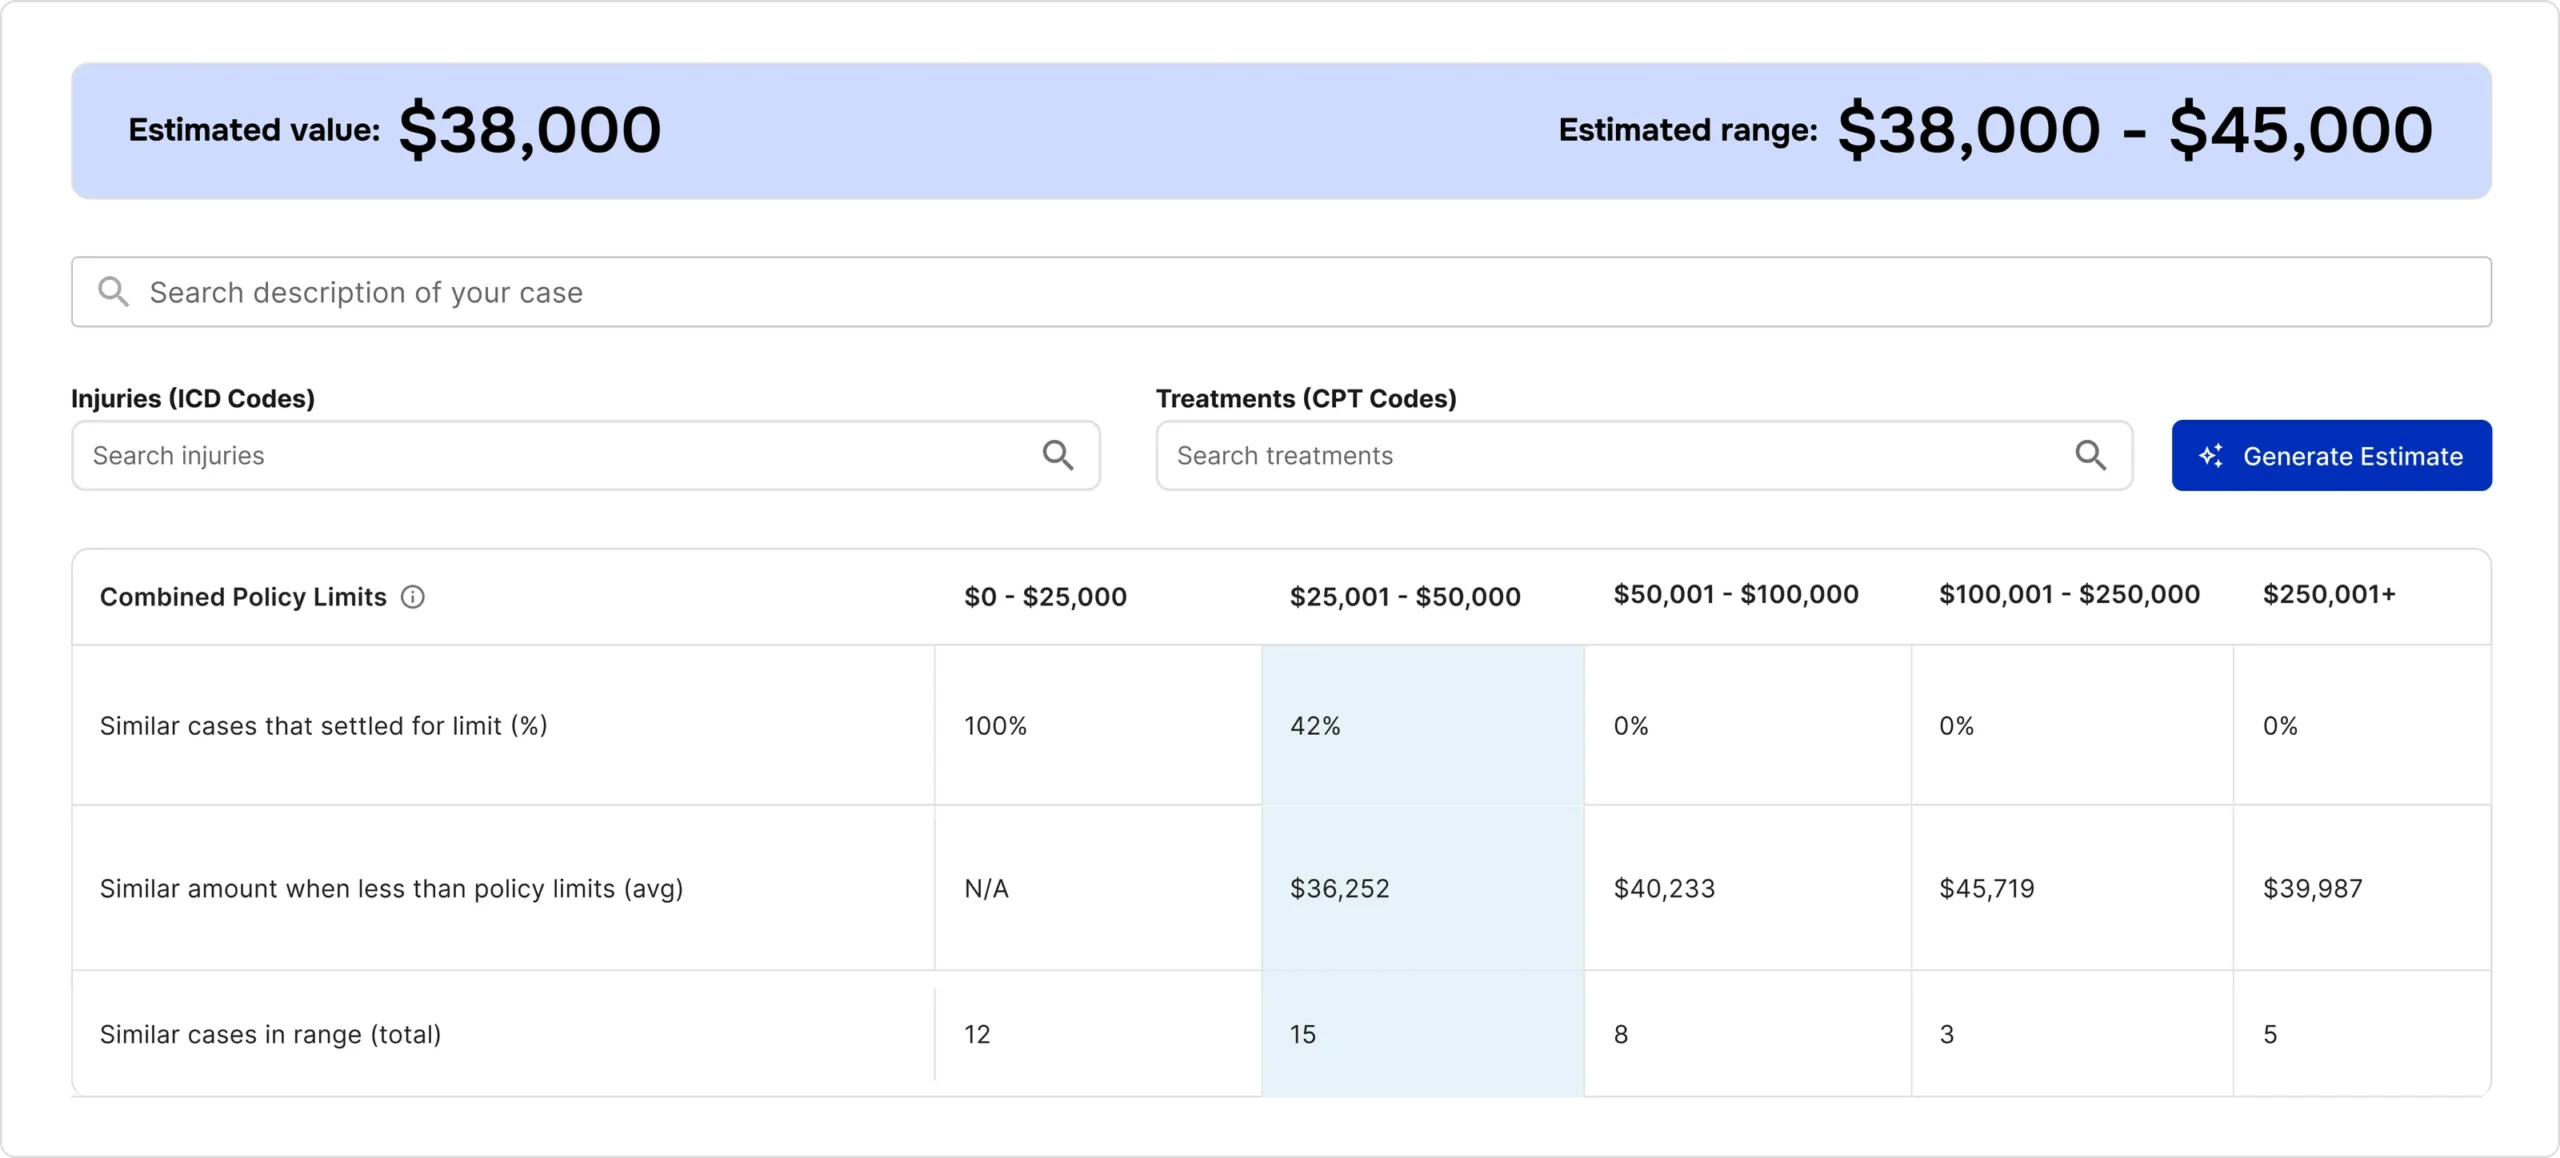Click the case description search magnifier icon
The width and height of the screenshot is (2560, 1158).
[113, 292]
